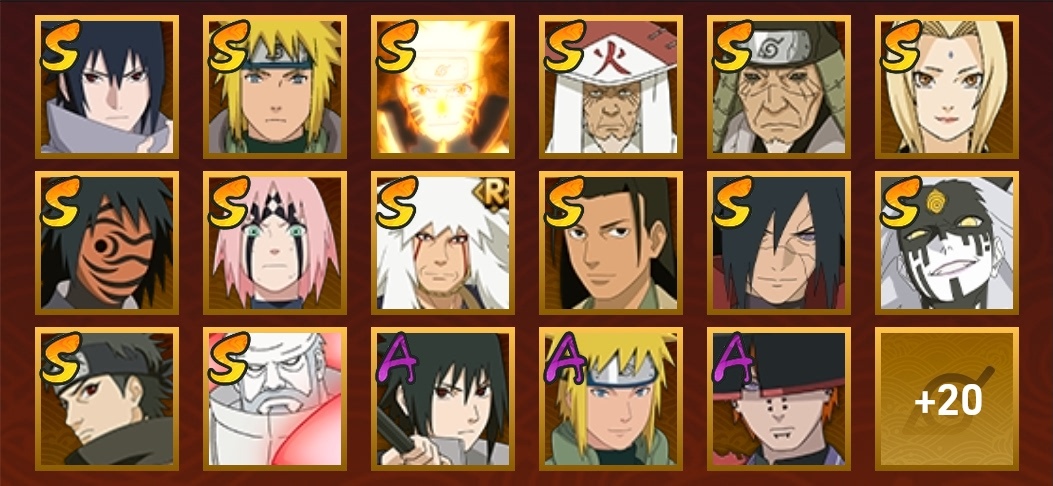
Task: Show the +20 more characters tile
Action: [946, 399]
